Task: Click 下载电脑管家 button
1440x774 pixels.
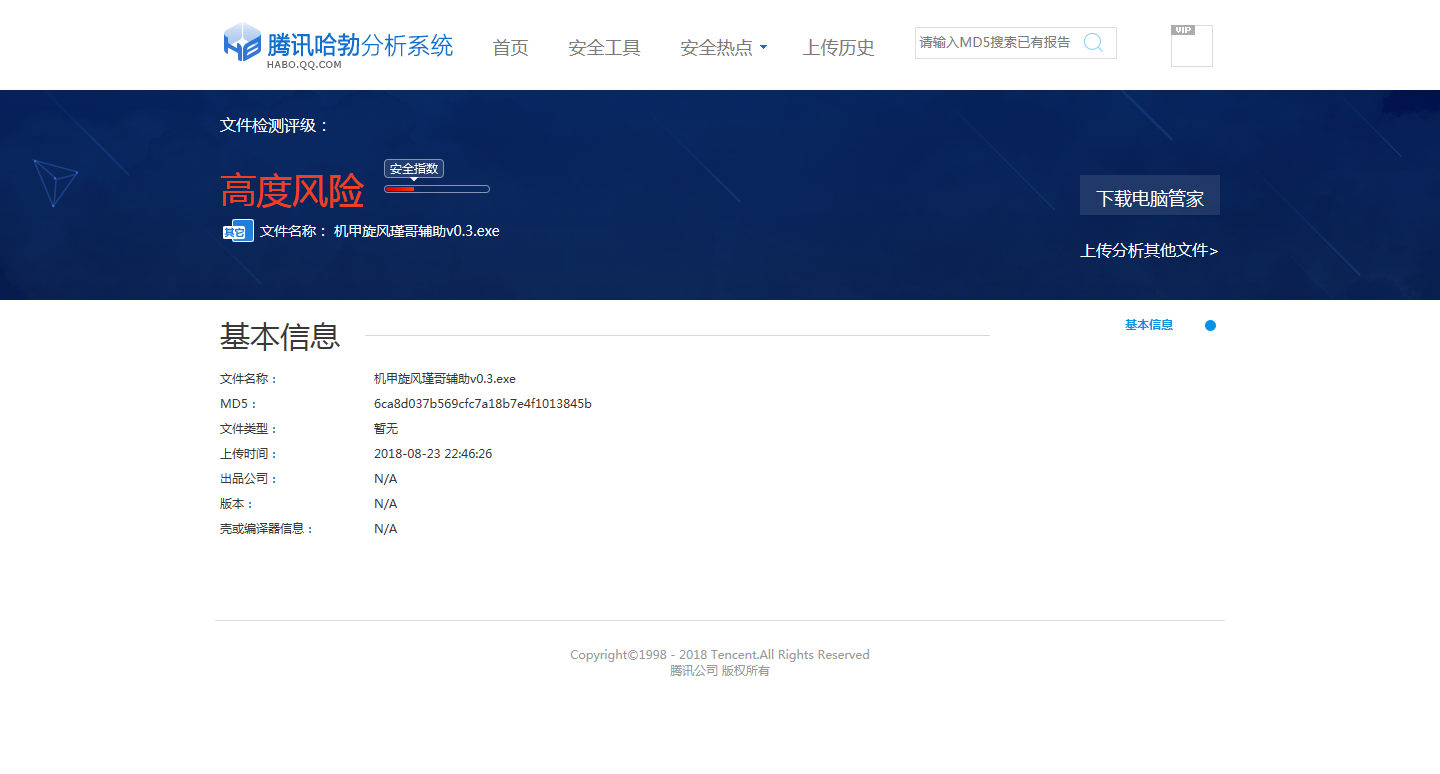Action: 1150,195
